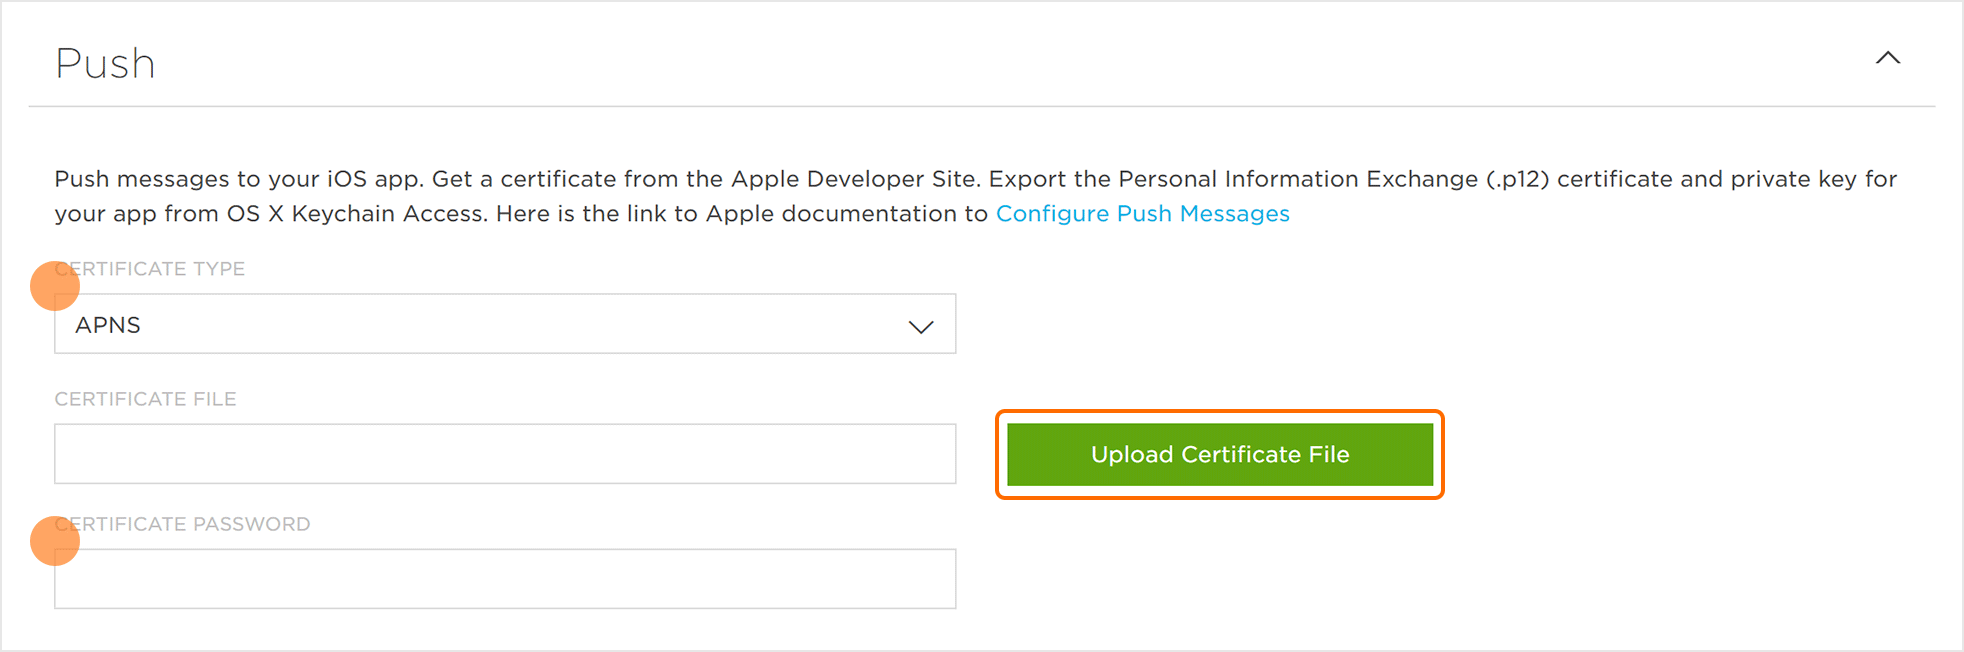Collapse the Push section chevron
The width and height of the screenshot is (1964, 652).
point(1887,58)
